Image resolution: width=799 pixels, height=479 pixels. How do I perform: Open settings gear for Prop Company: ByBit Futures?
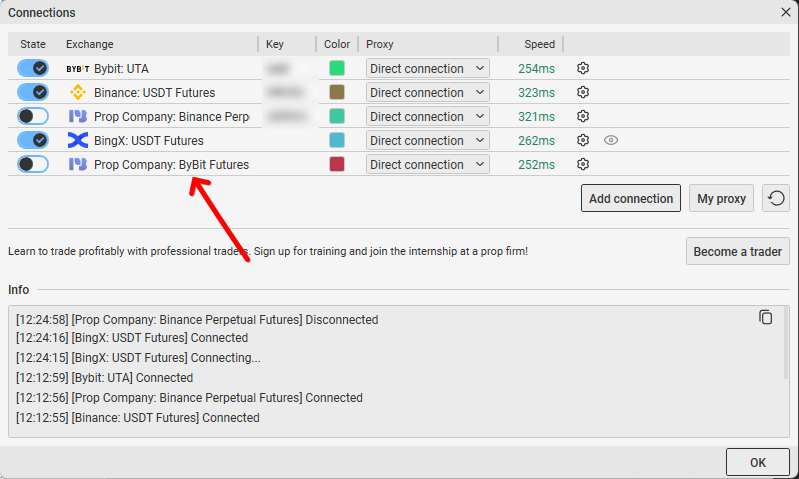(x=583, y=164)
